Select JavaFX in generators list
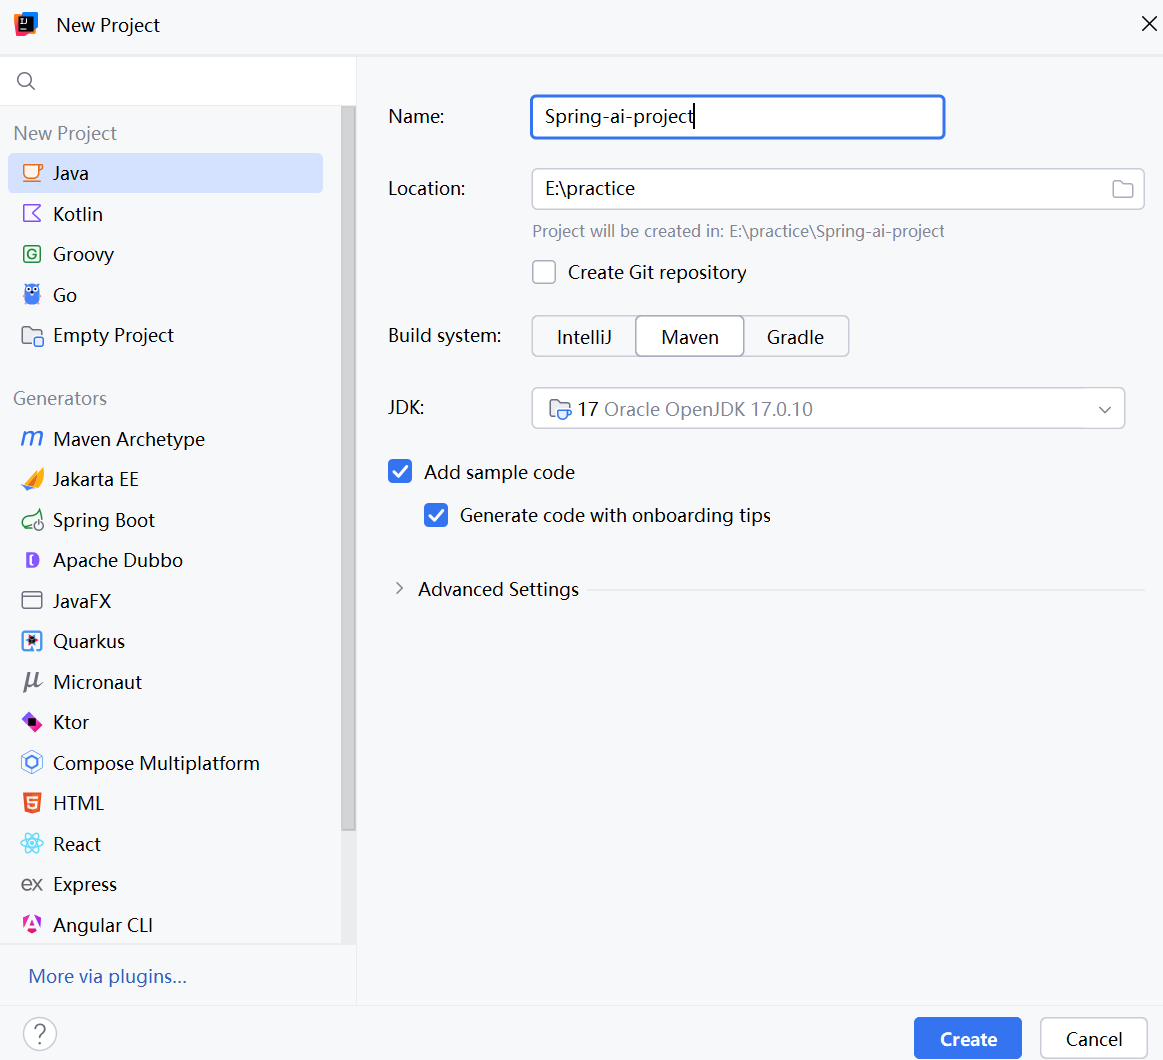This screenshot has height=1060, width=1163. [165, 600]
